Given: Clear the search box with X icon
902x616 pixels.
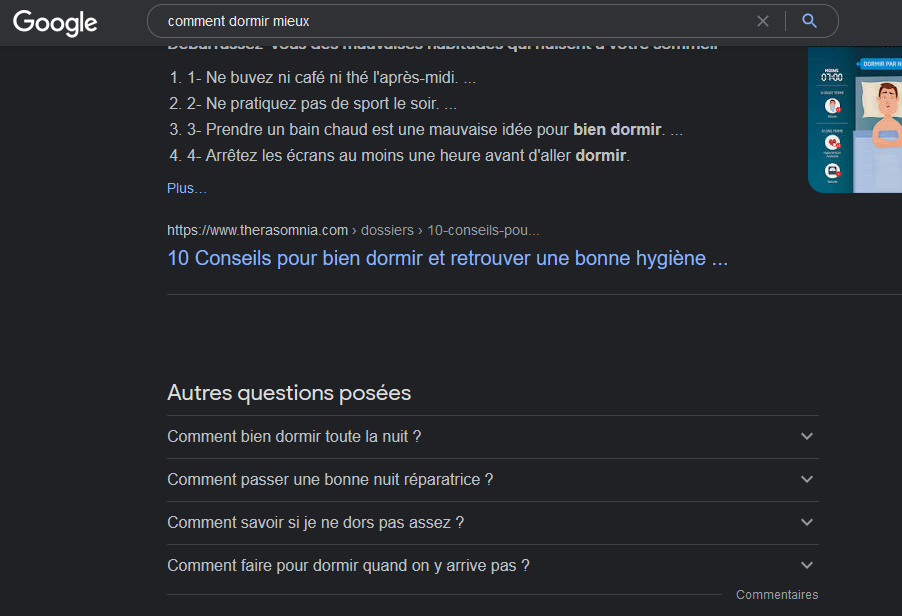Looking at the screenshot, I should [763, 21].
